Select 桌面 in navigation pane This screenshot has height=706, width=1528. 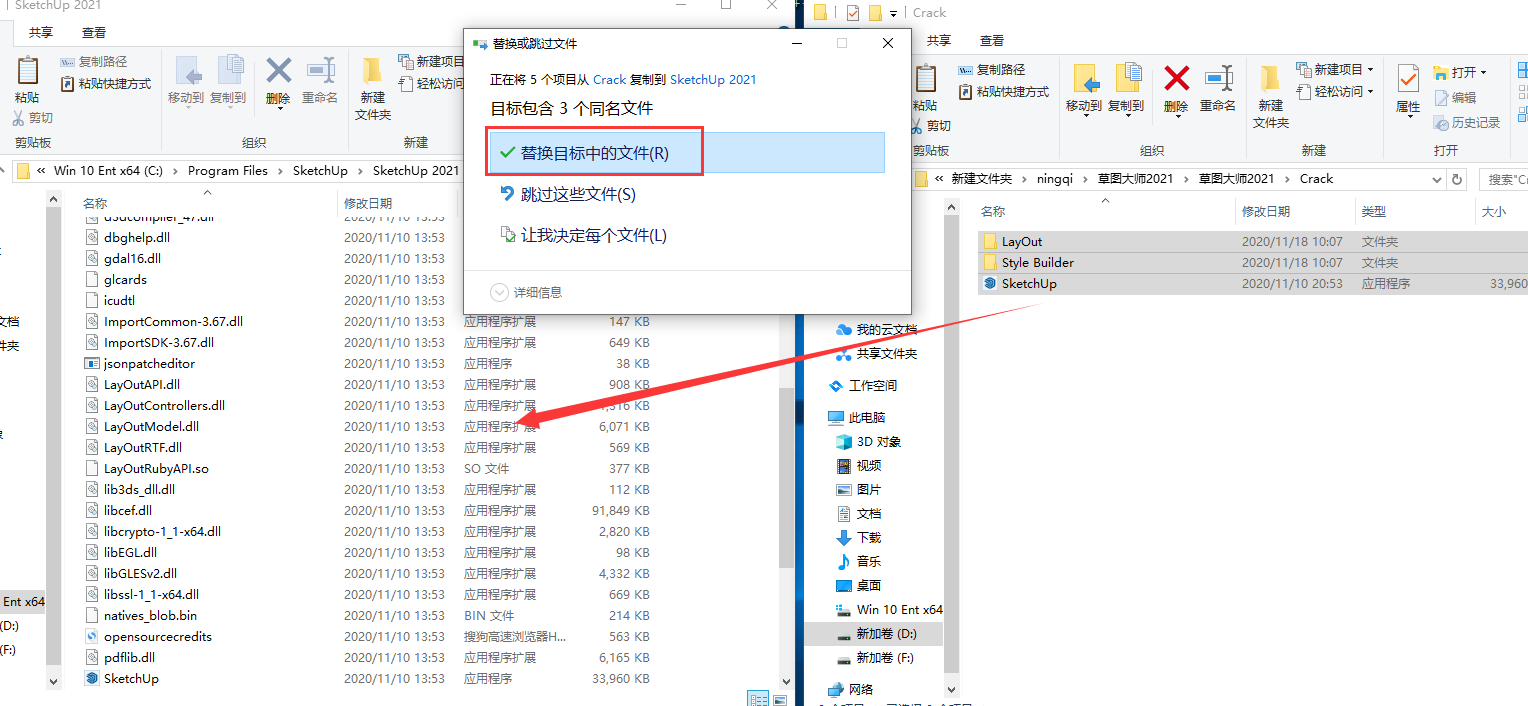858,585
